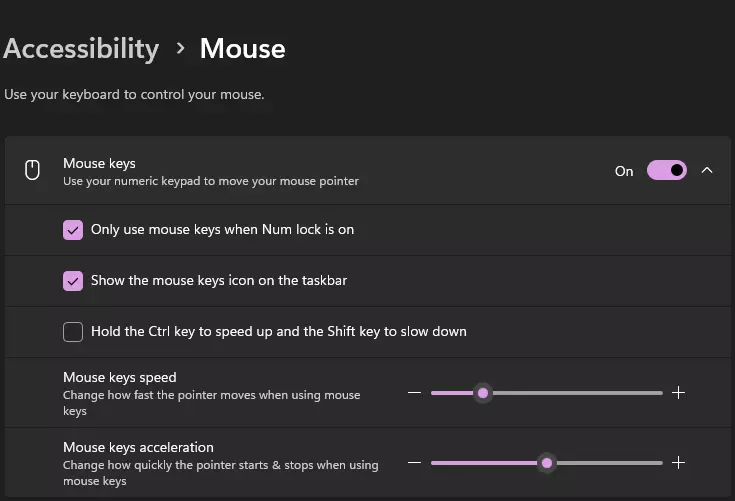Enable the Hold Ctrl key speed-up checkbox
Screen dimensions: 735x501
[73, 332]
